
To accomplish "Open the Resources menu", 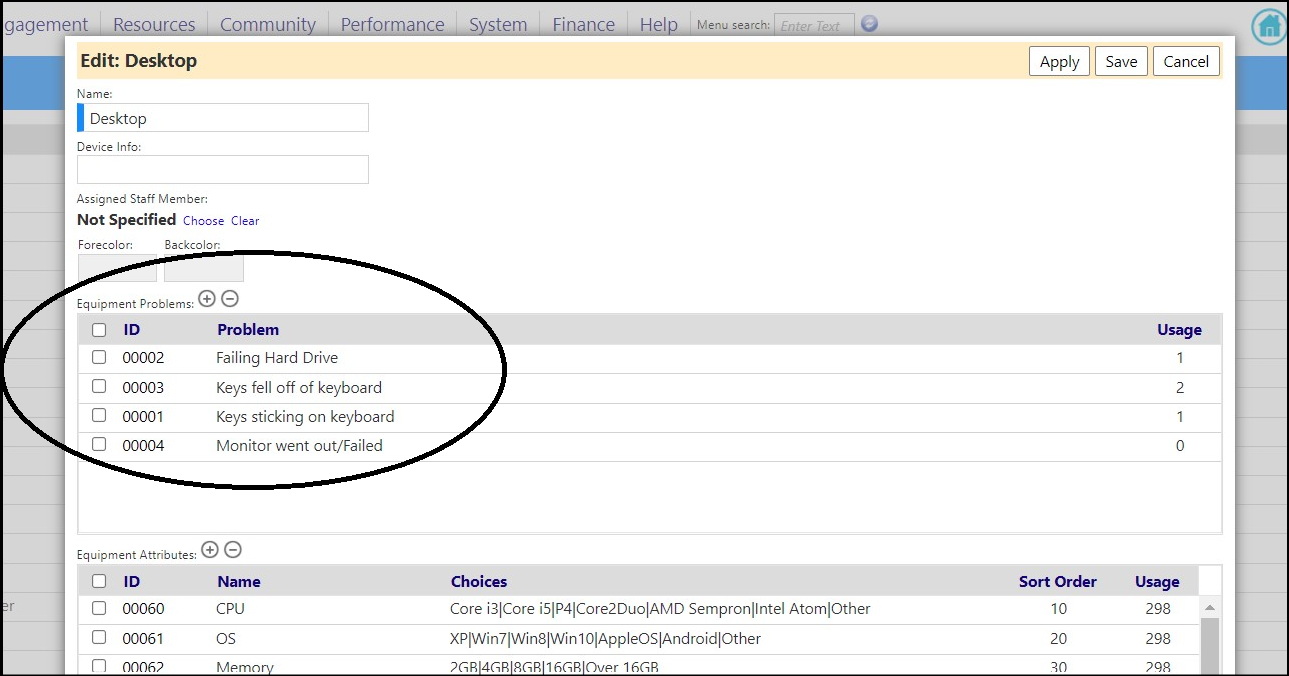I will (x=154, y=24).
